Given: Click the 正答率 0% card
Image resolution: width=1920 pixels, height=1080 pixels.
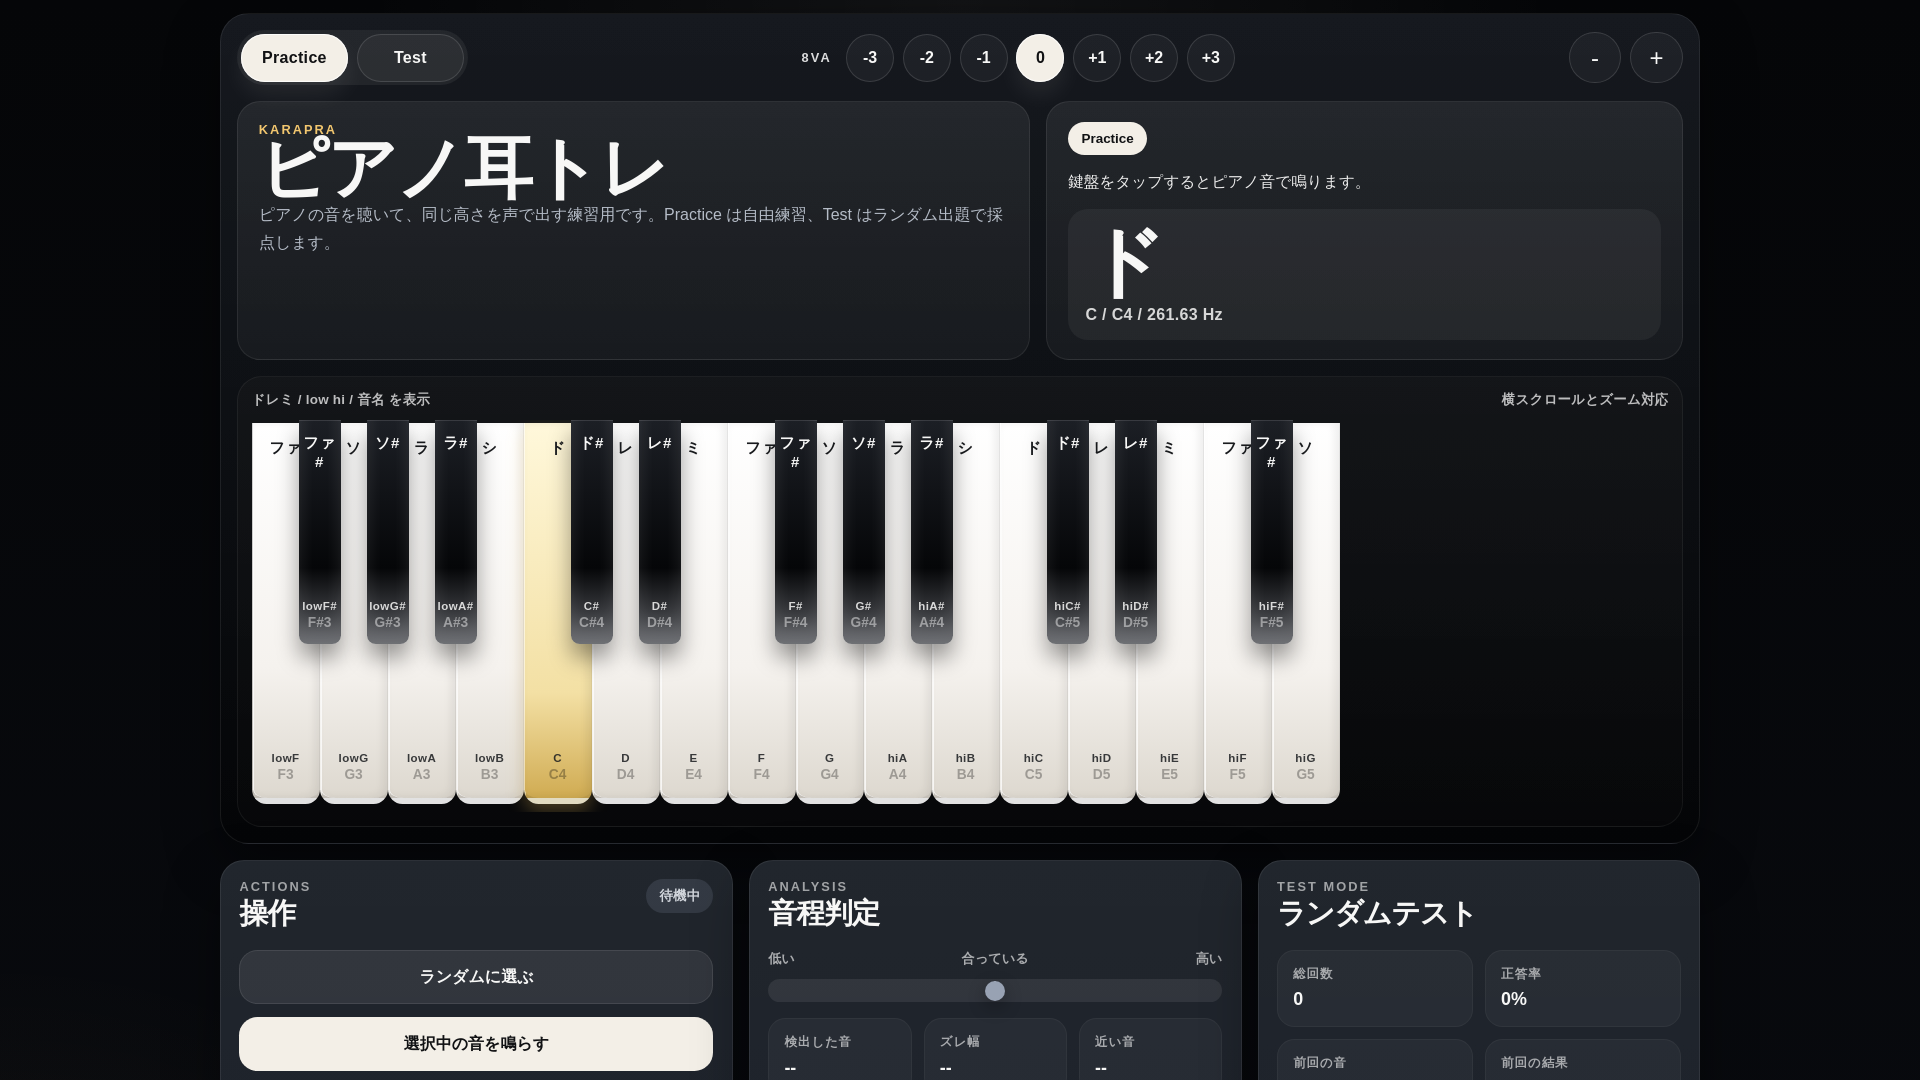Looking at the screenshot, I should pos(1583,988).
